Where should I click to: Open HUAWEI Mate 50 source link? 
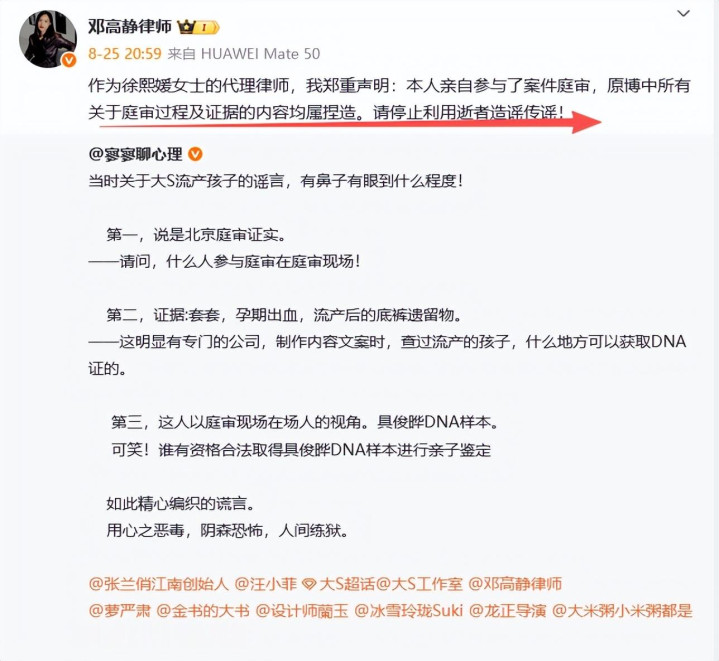[x=260, y=54]
